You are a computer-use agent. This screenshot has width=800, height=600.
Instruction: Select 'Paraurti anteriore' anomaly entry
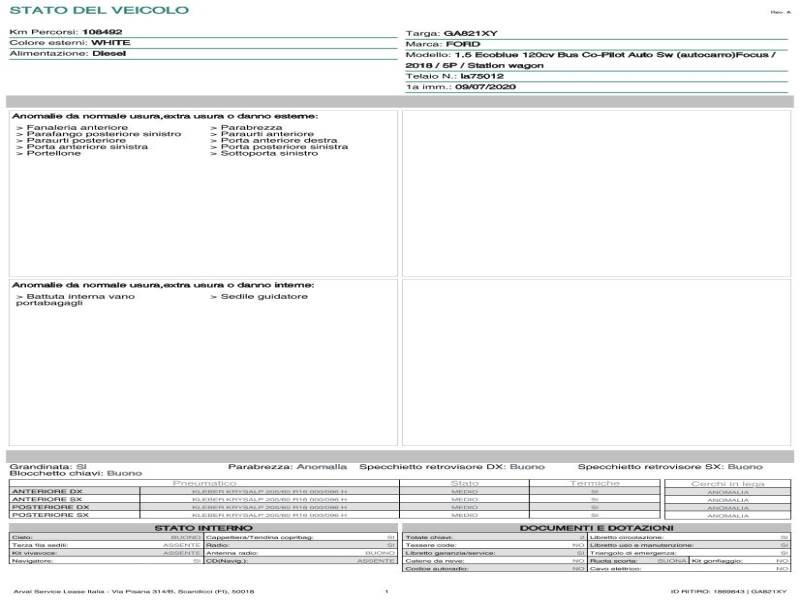click(x=267, y=134)
